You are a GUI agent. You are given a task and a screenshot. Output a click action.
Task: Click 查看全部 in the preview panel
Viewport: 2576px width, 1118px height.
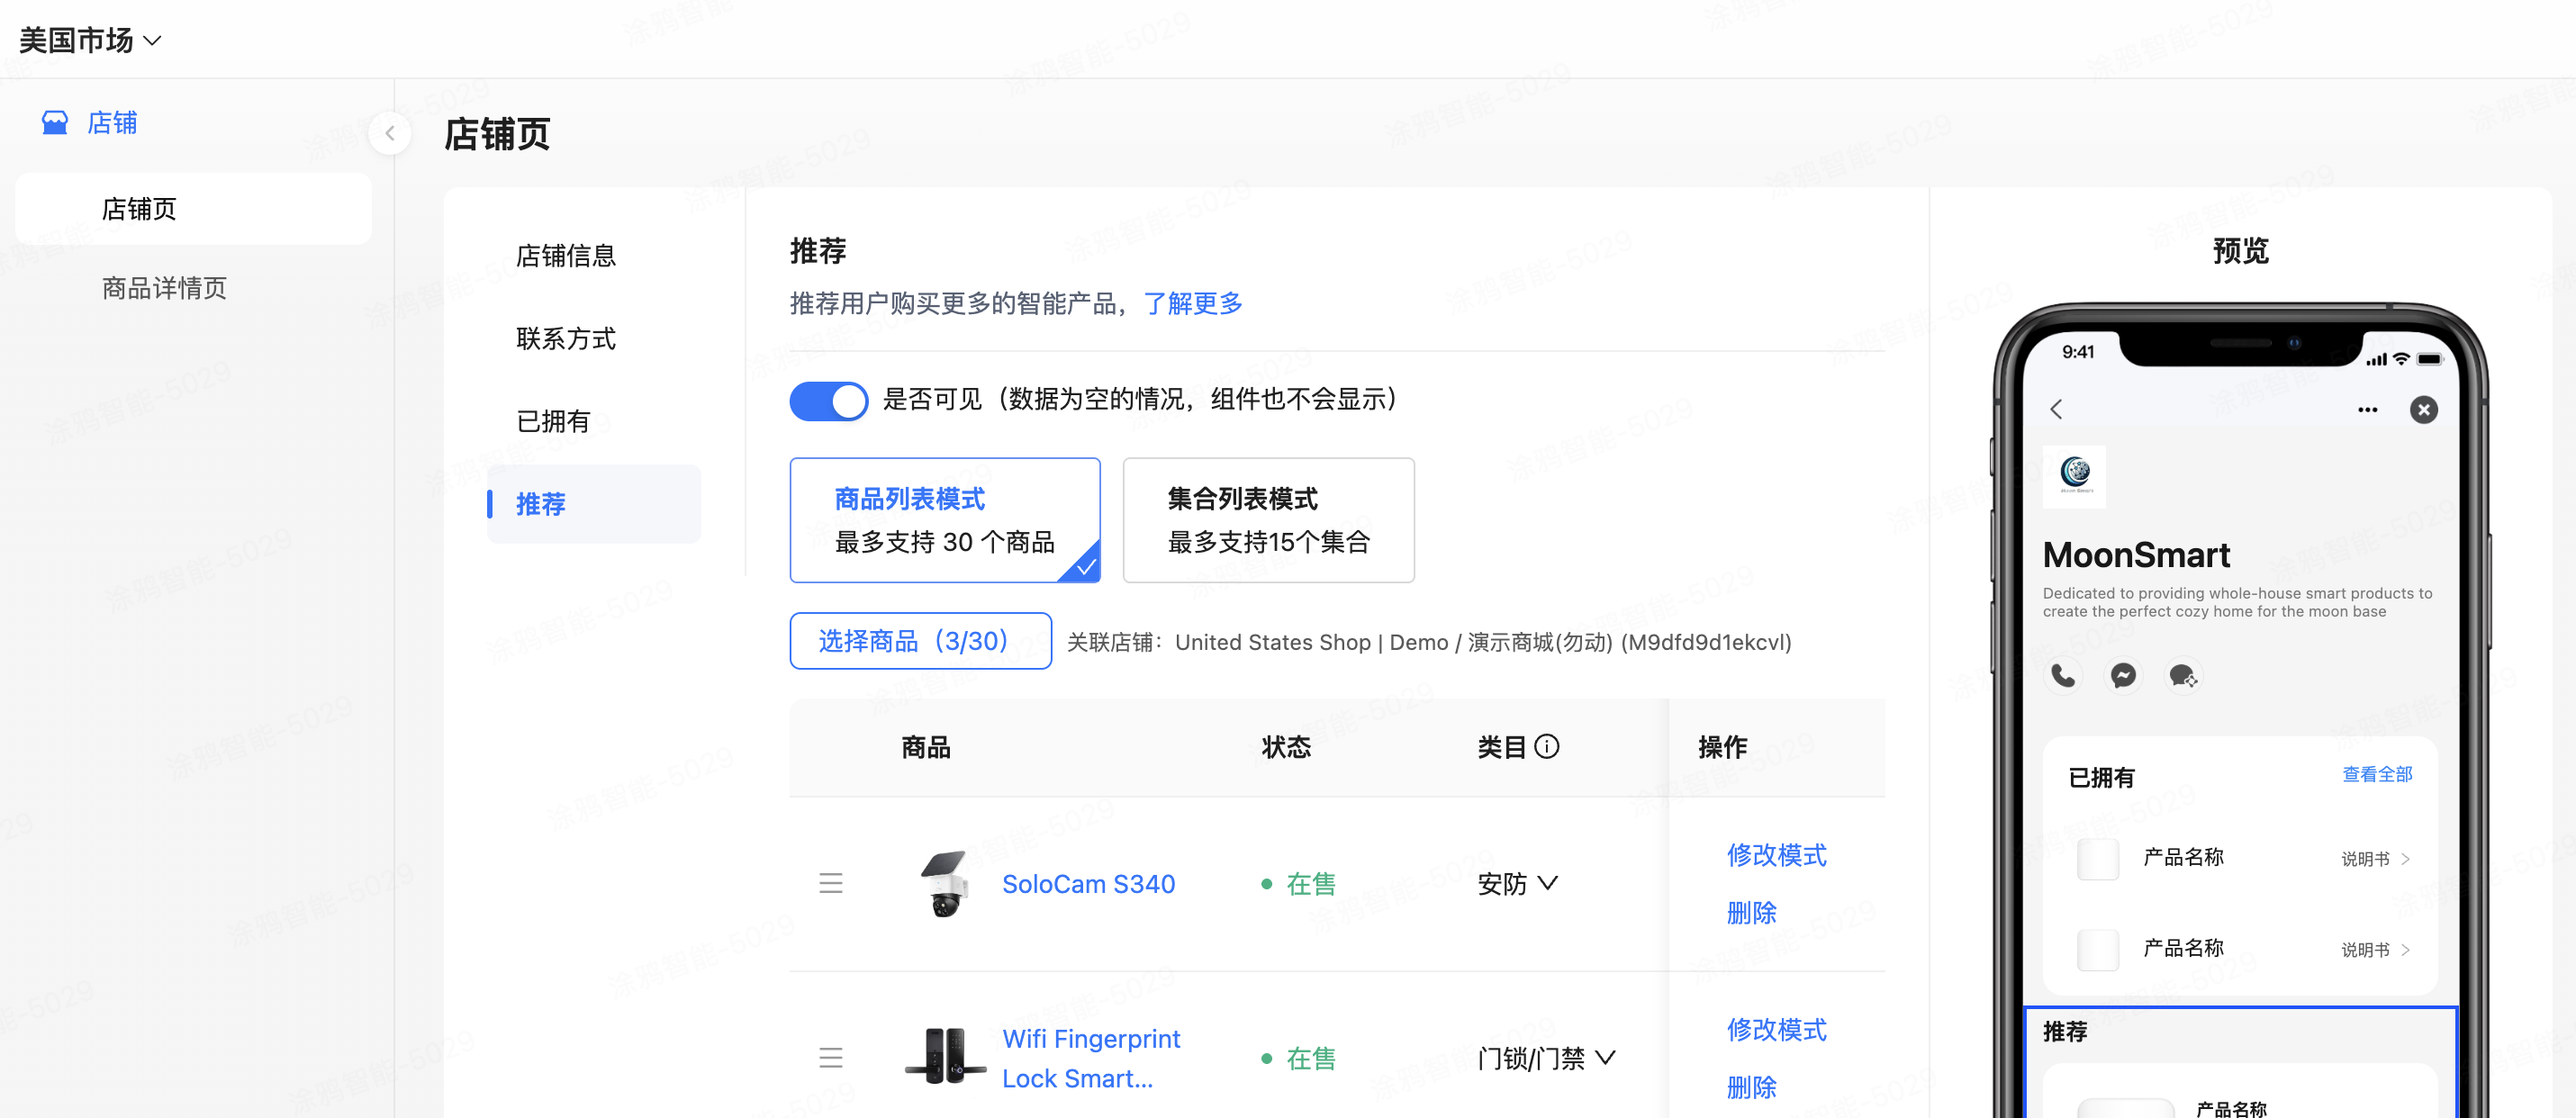click(2377, 774)
